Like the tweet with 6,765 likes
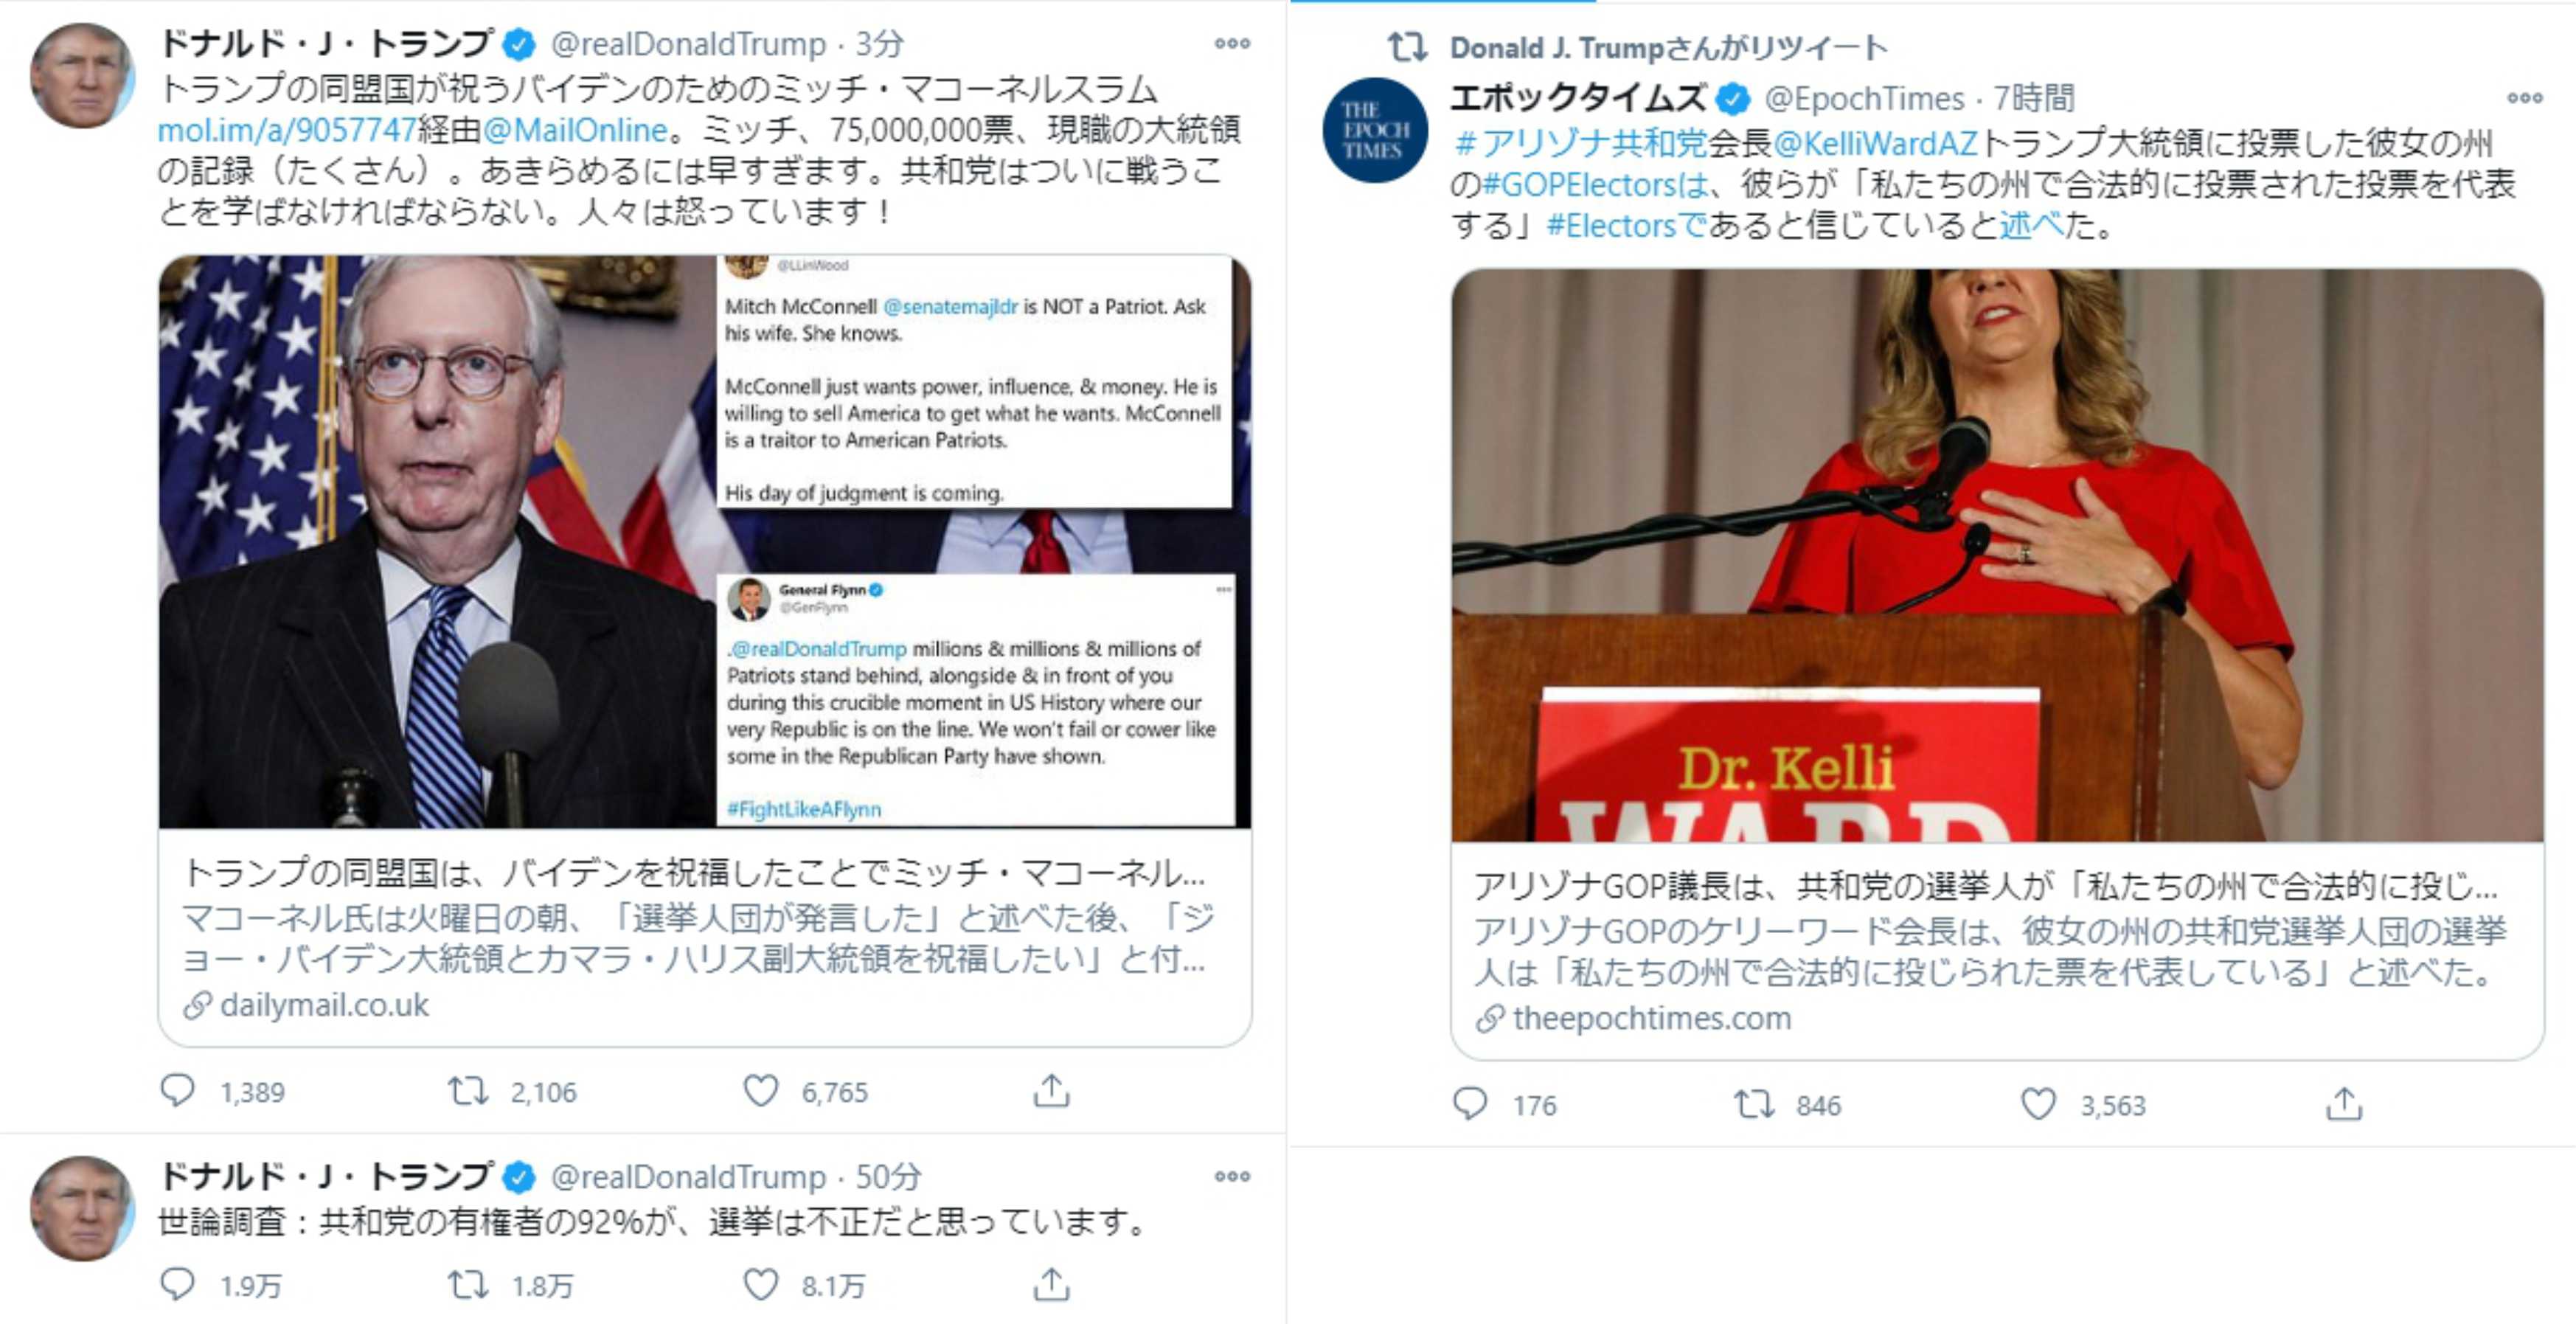 click(761, 1090)
